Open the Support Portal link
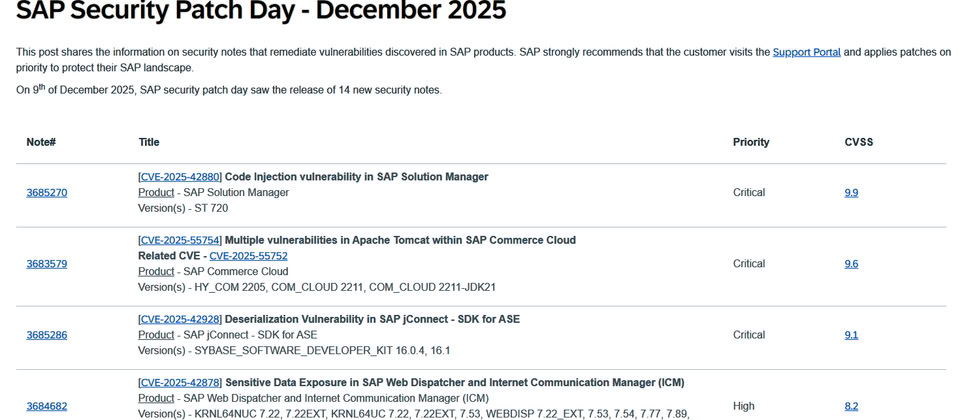 [x=806, y=52]
